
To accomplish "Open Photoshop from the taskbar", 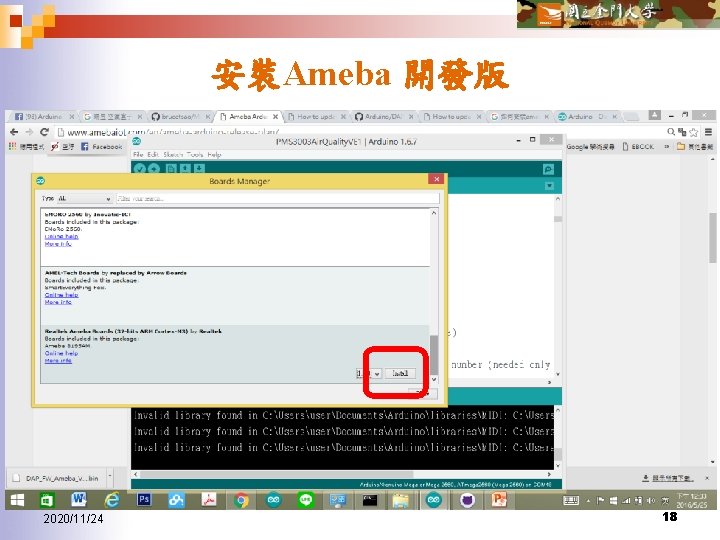I will [144, 499].
